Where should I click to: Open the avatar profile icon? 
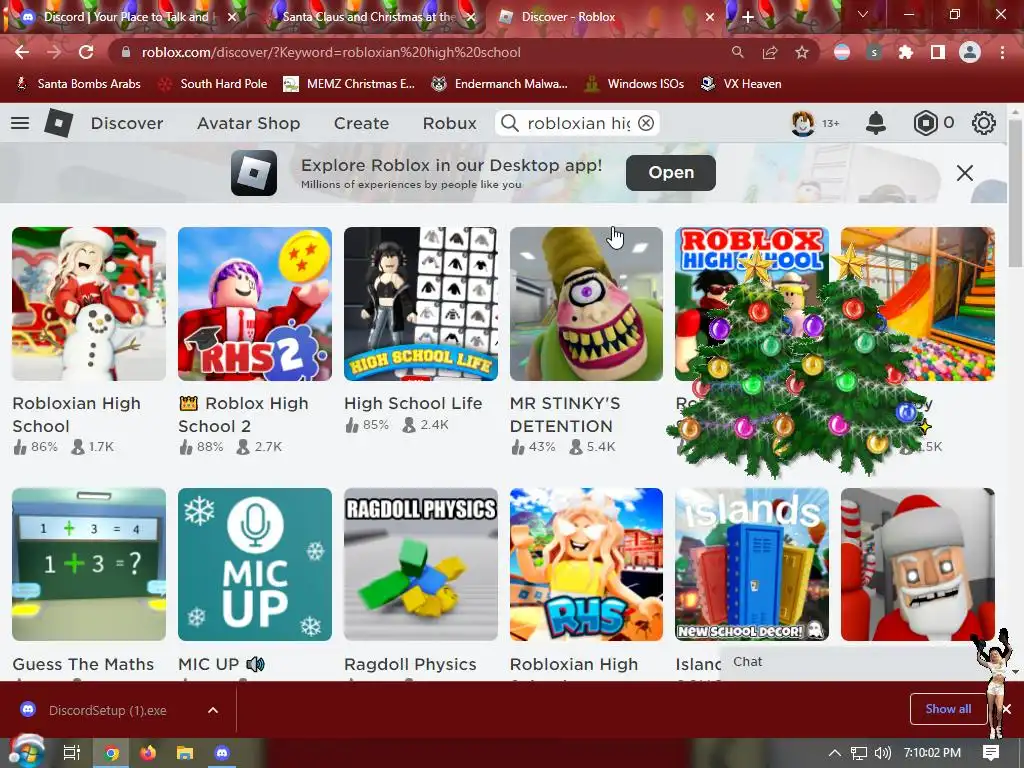click(x=803, y=123)
